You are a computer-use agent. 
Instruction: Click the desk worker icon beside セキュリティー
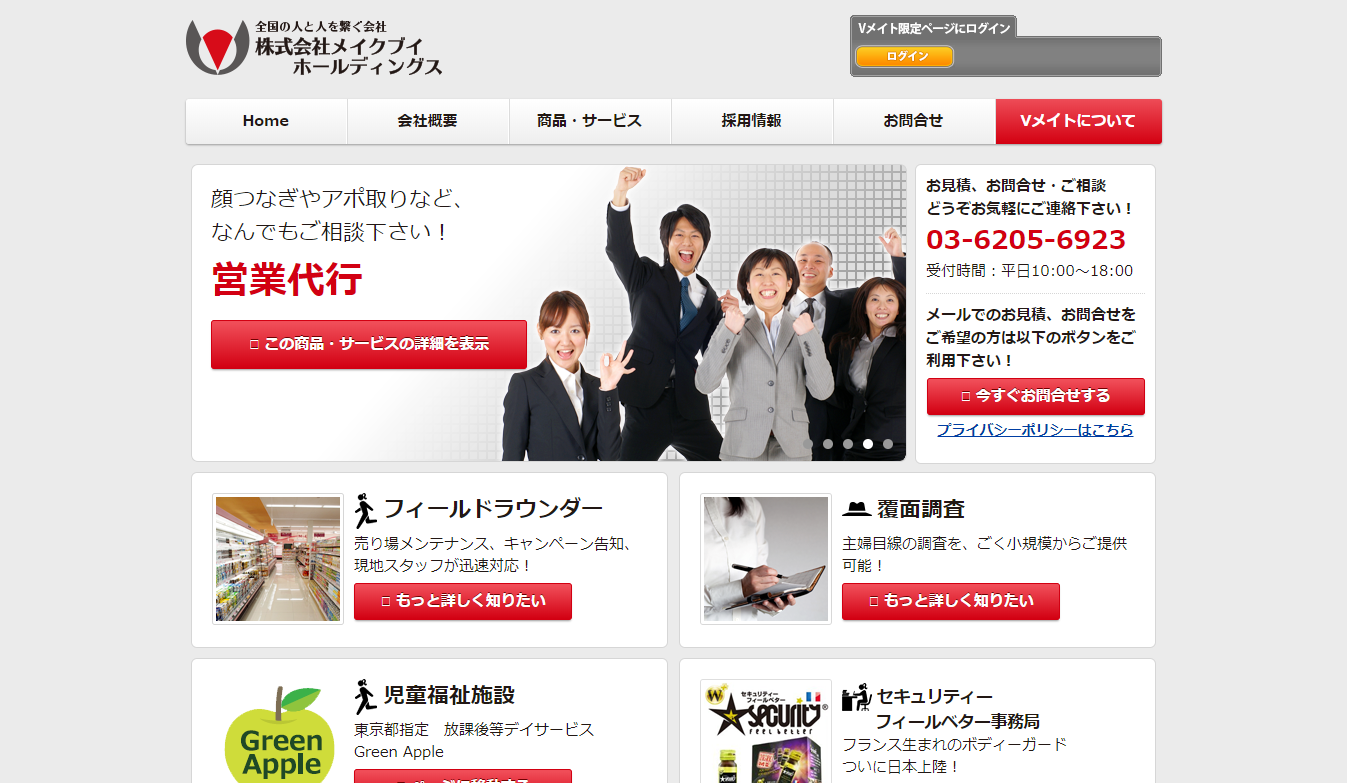(x=856, y=697)
